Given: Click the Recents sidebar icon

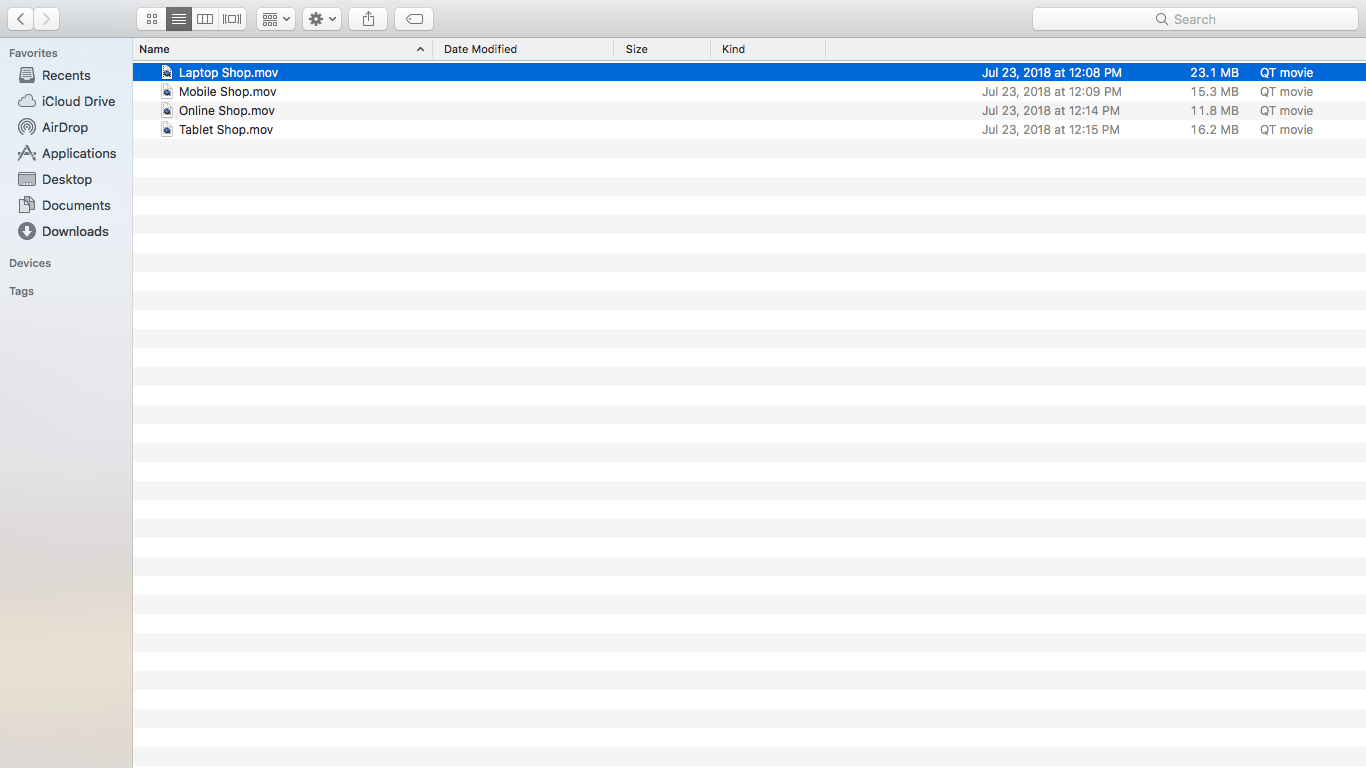Looking at the screenshot, I should point(27,75).
